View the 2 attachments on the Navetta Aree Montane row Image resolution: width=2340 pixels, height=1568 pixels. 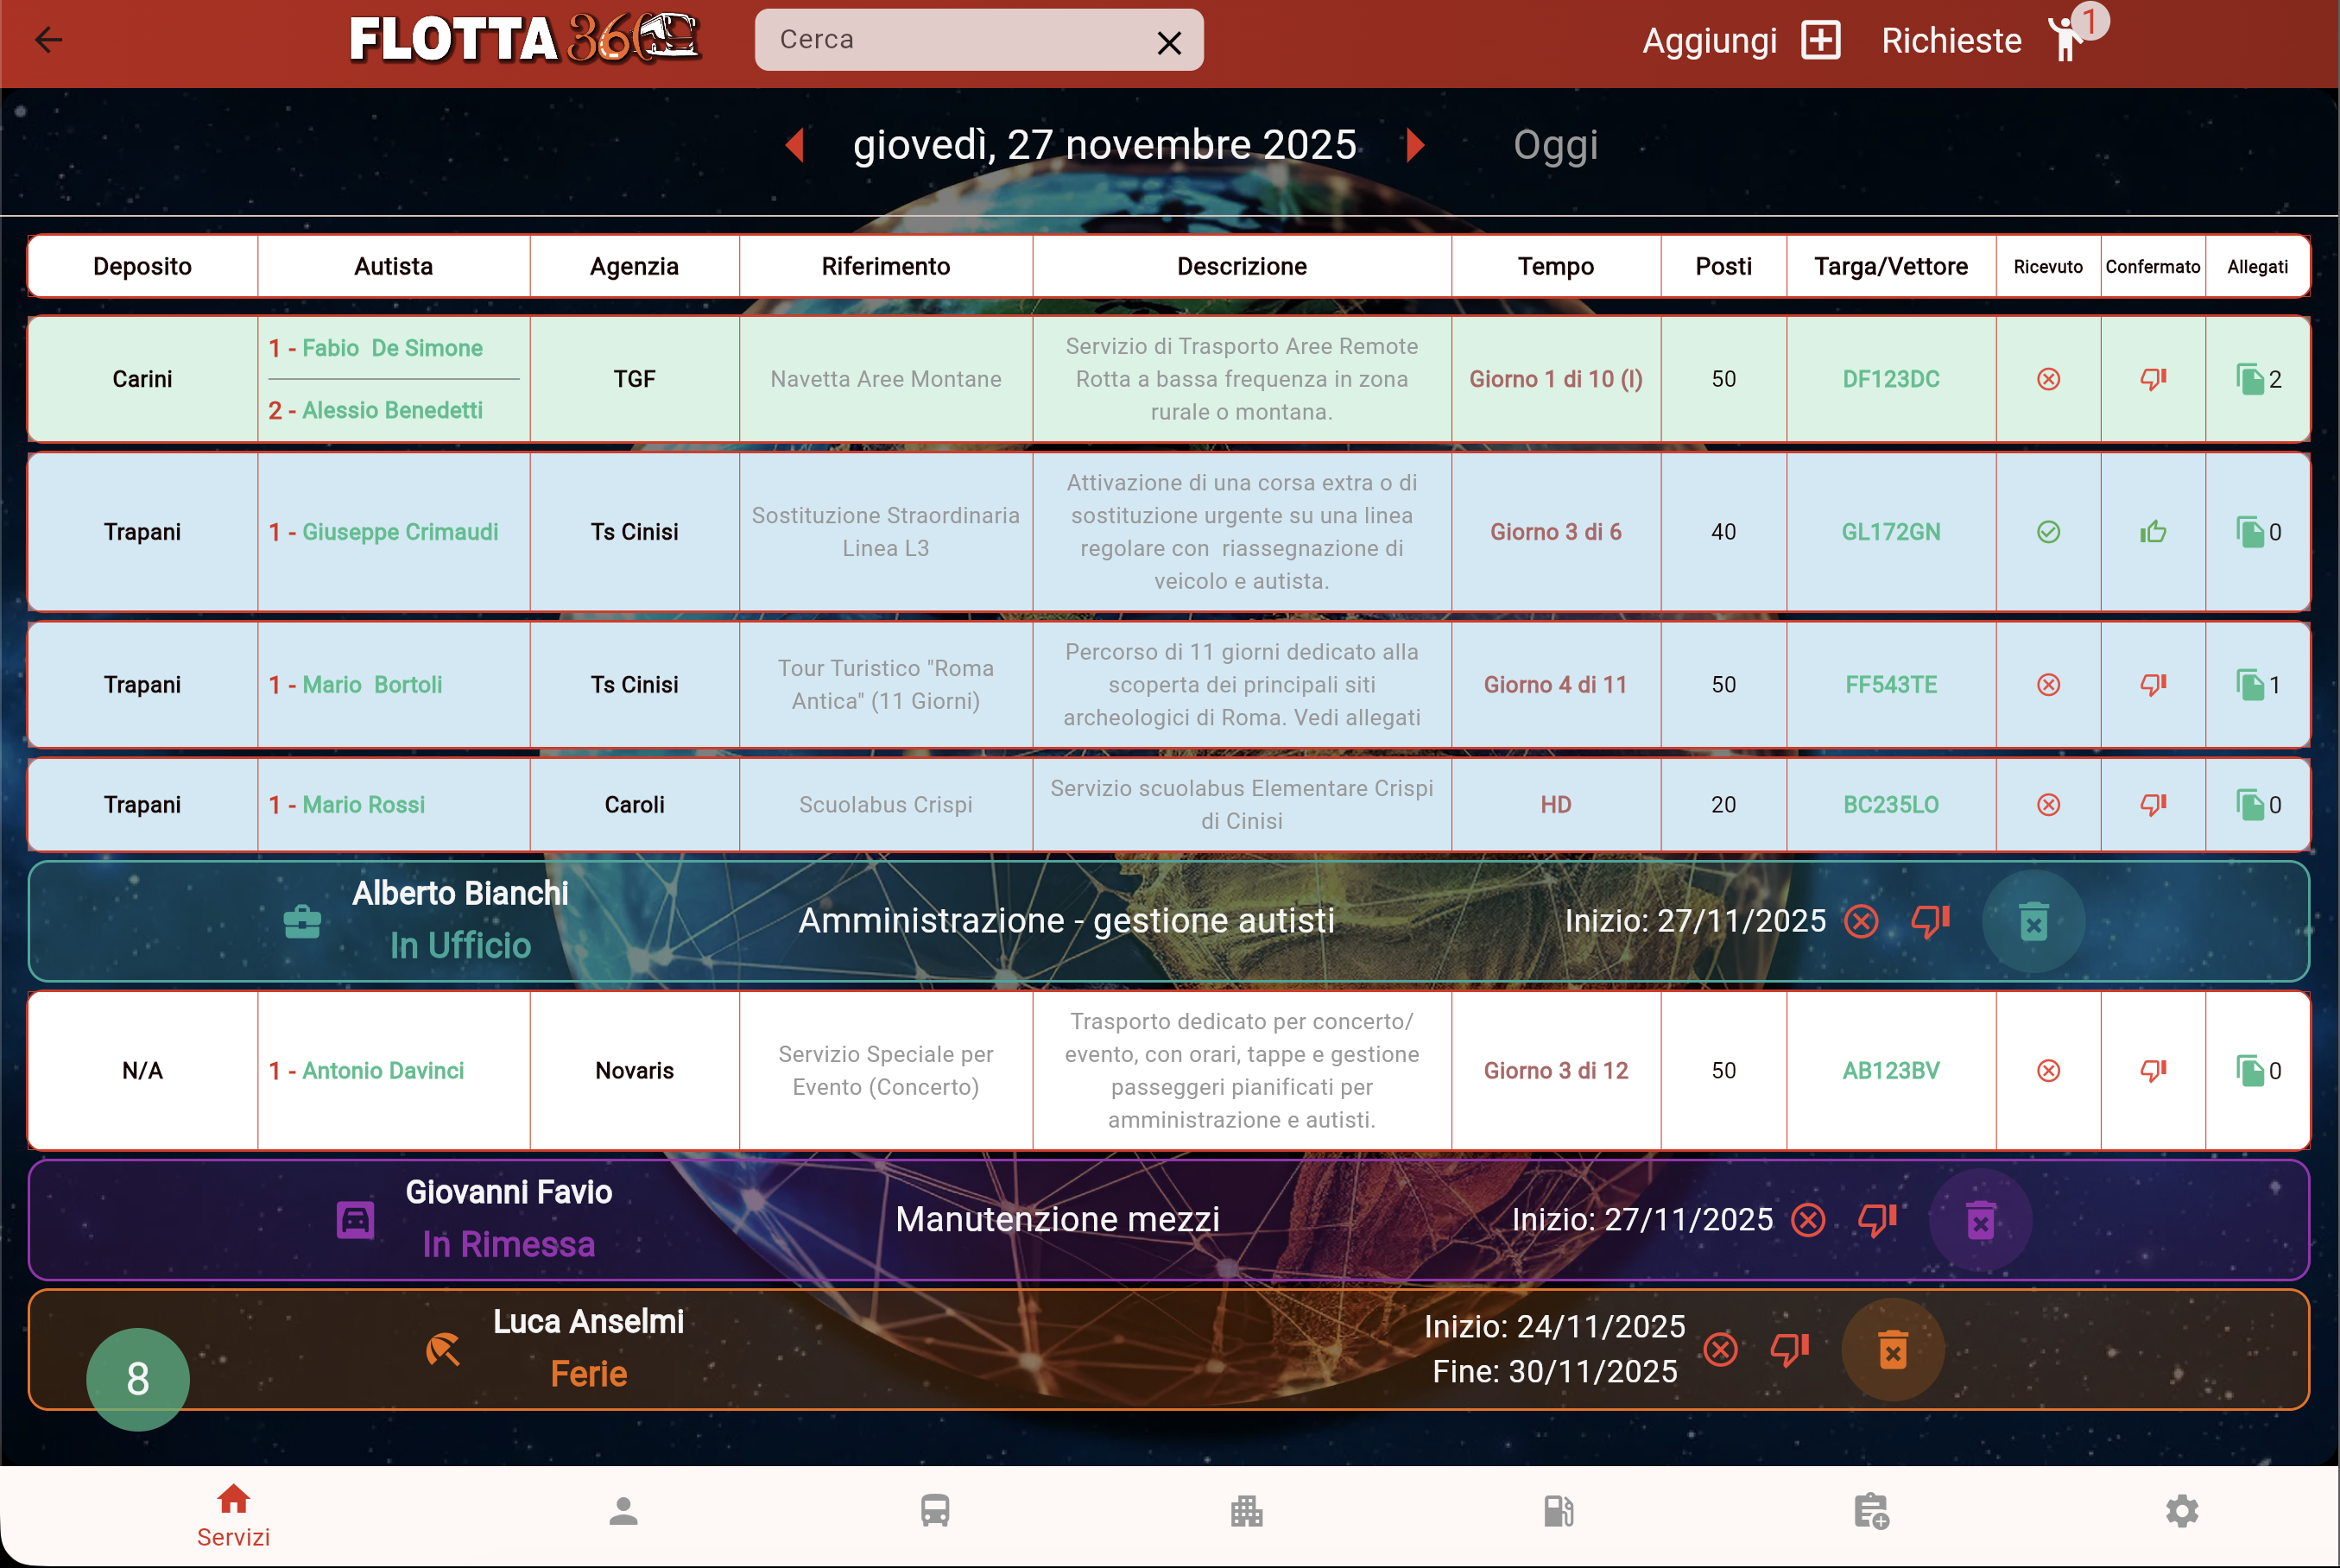[x=2256, y=379]
